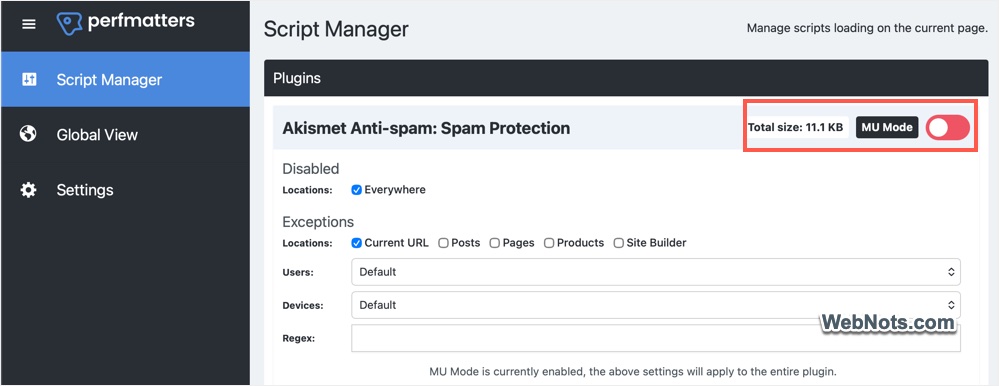Open the Users dropdown
Image resolution: width=999 pixels, height=386 pixels.
point(656,272)
